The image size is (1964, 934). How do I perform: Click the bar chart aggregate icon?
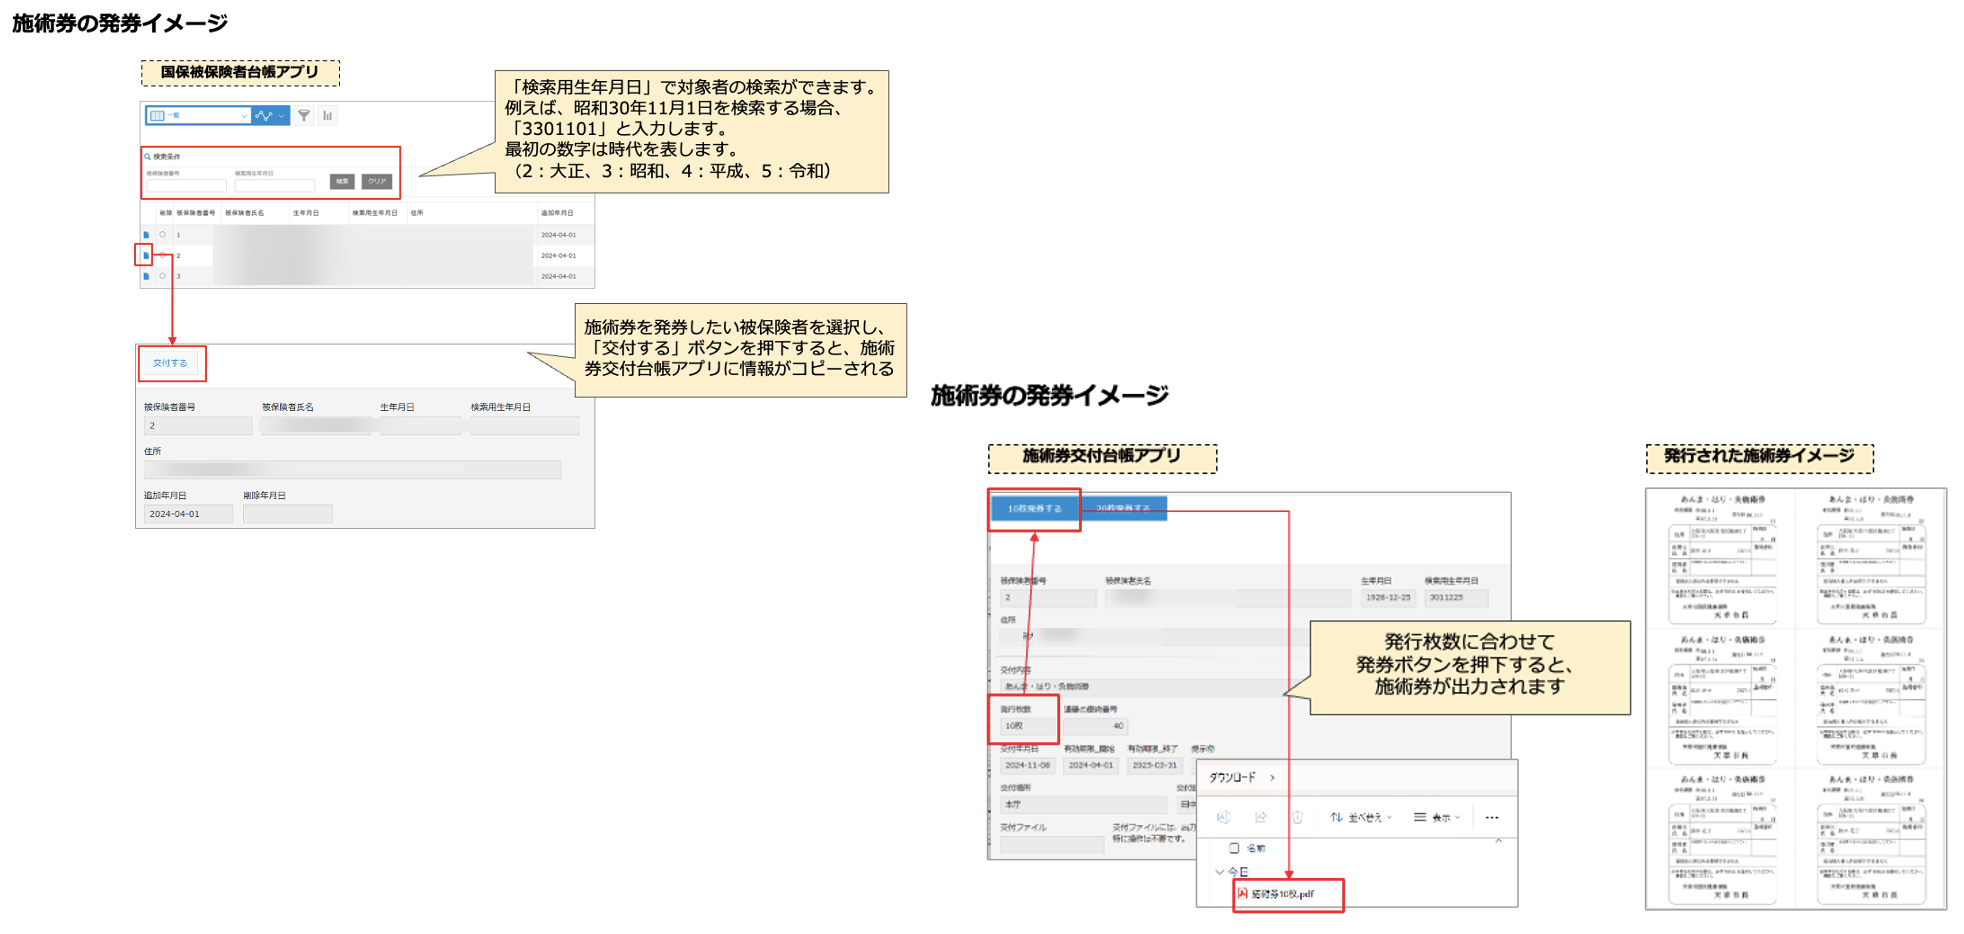[327, 116]
